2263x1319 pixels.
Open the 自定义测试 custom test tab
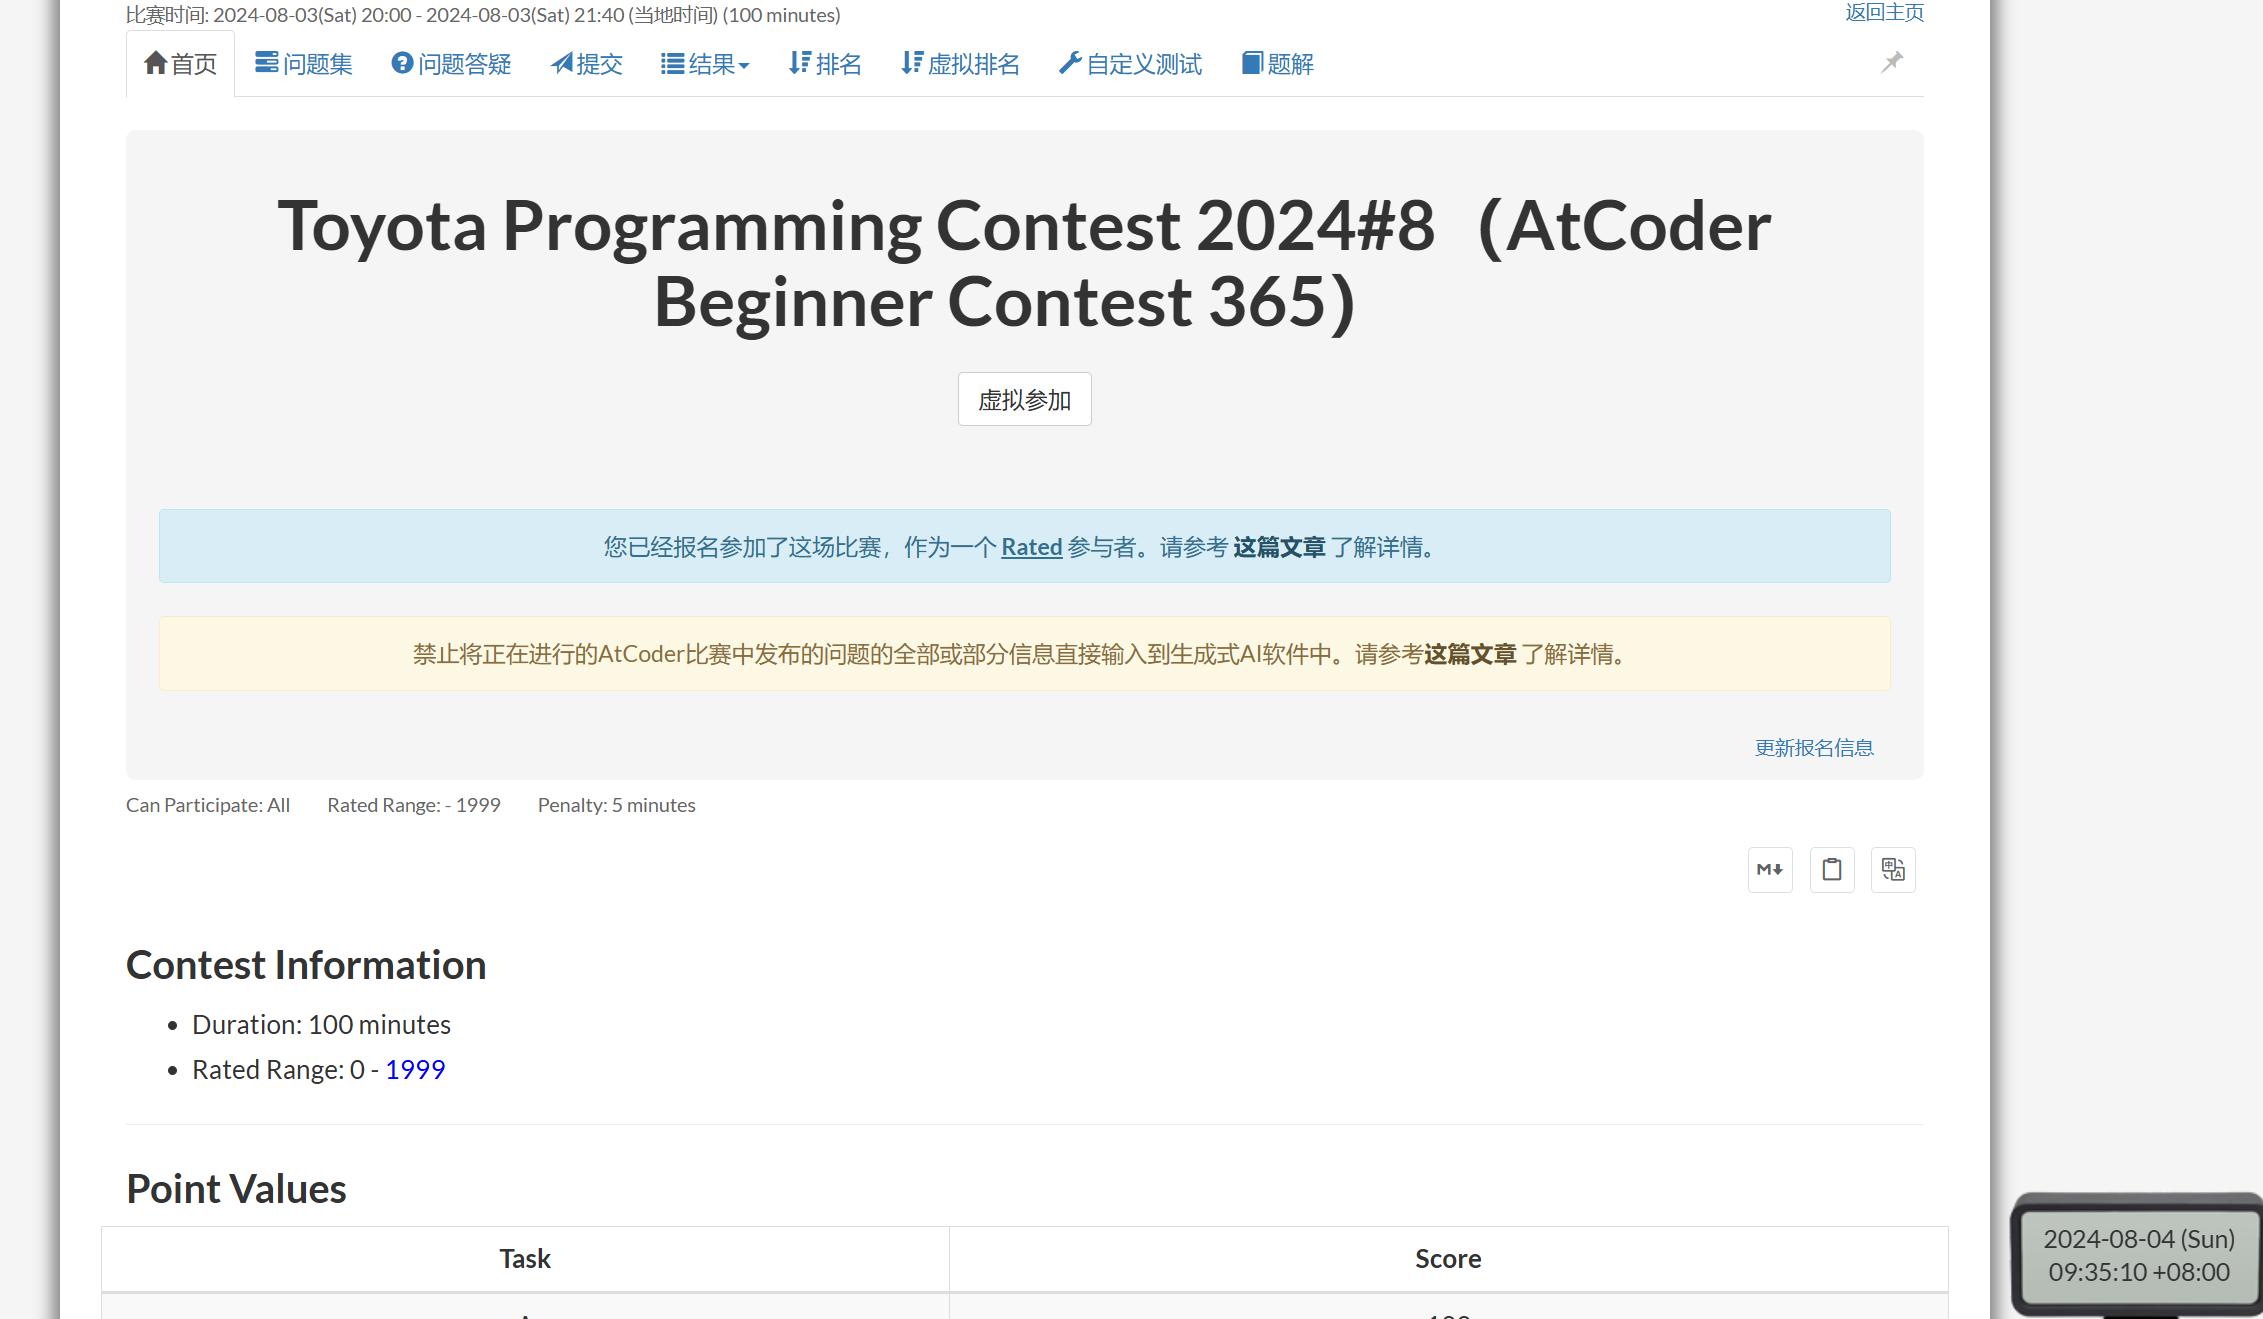[x=1131, y=65]
